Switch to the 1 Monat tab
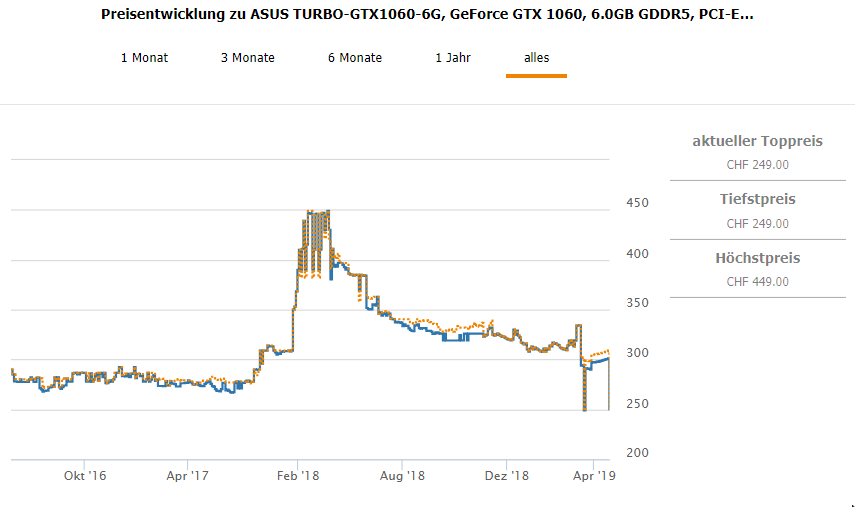Image resolution: width=859 pixels, height=507 pixels. [x=144, y=58]
